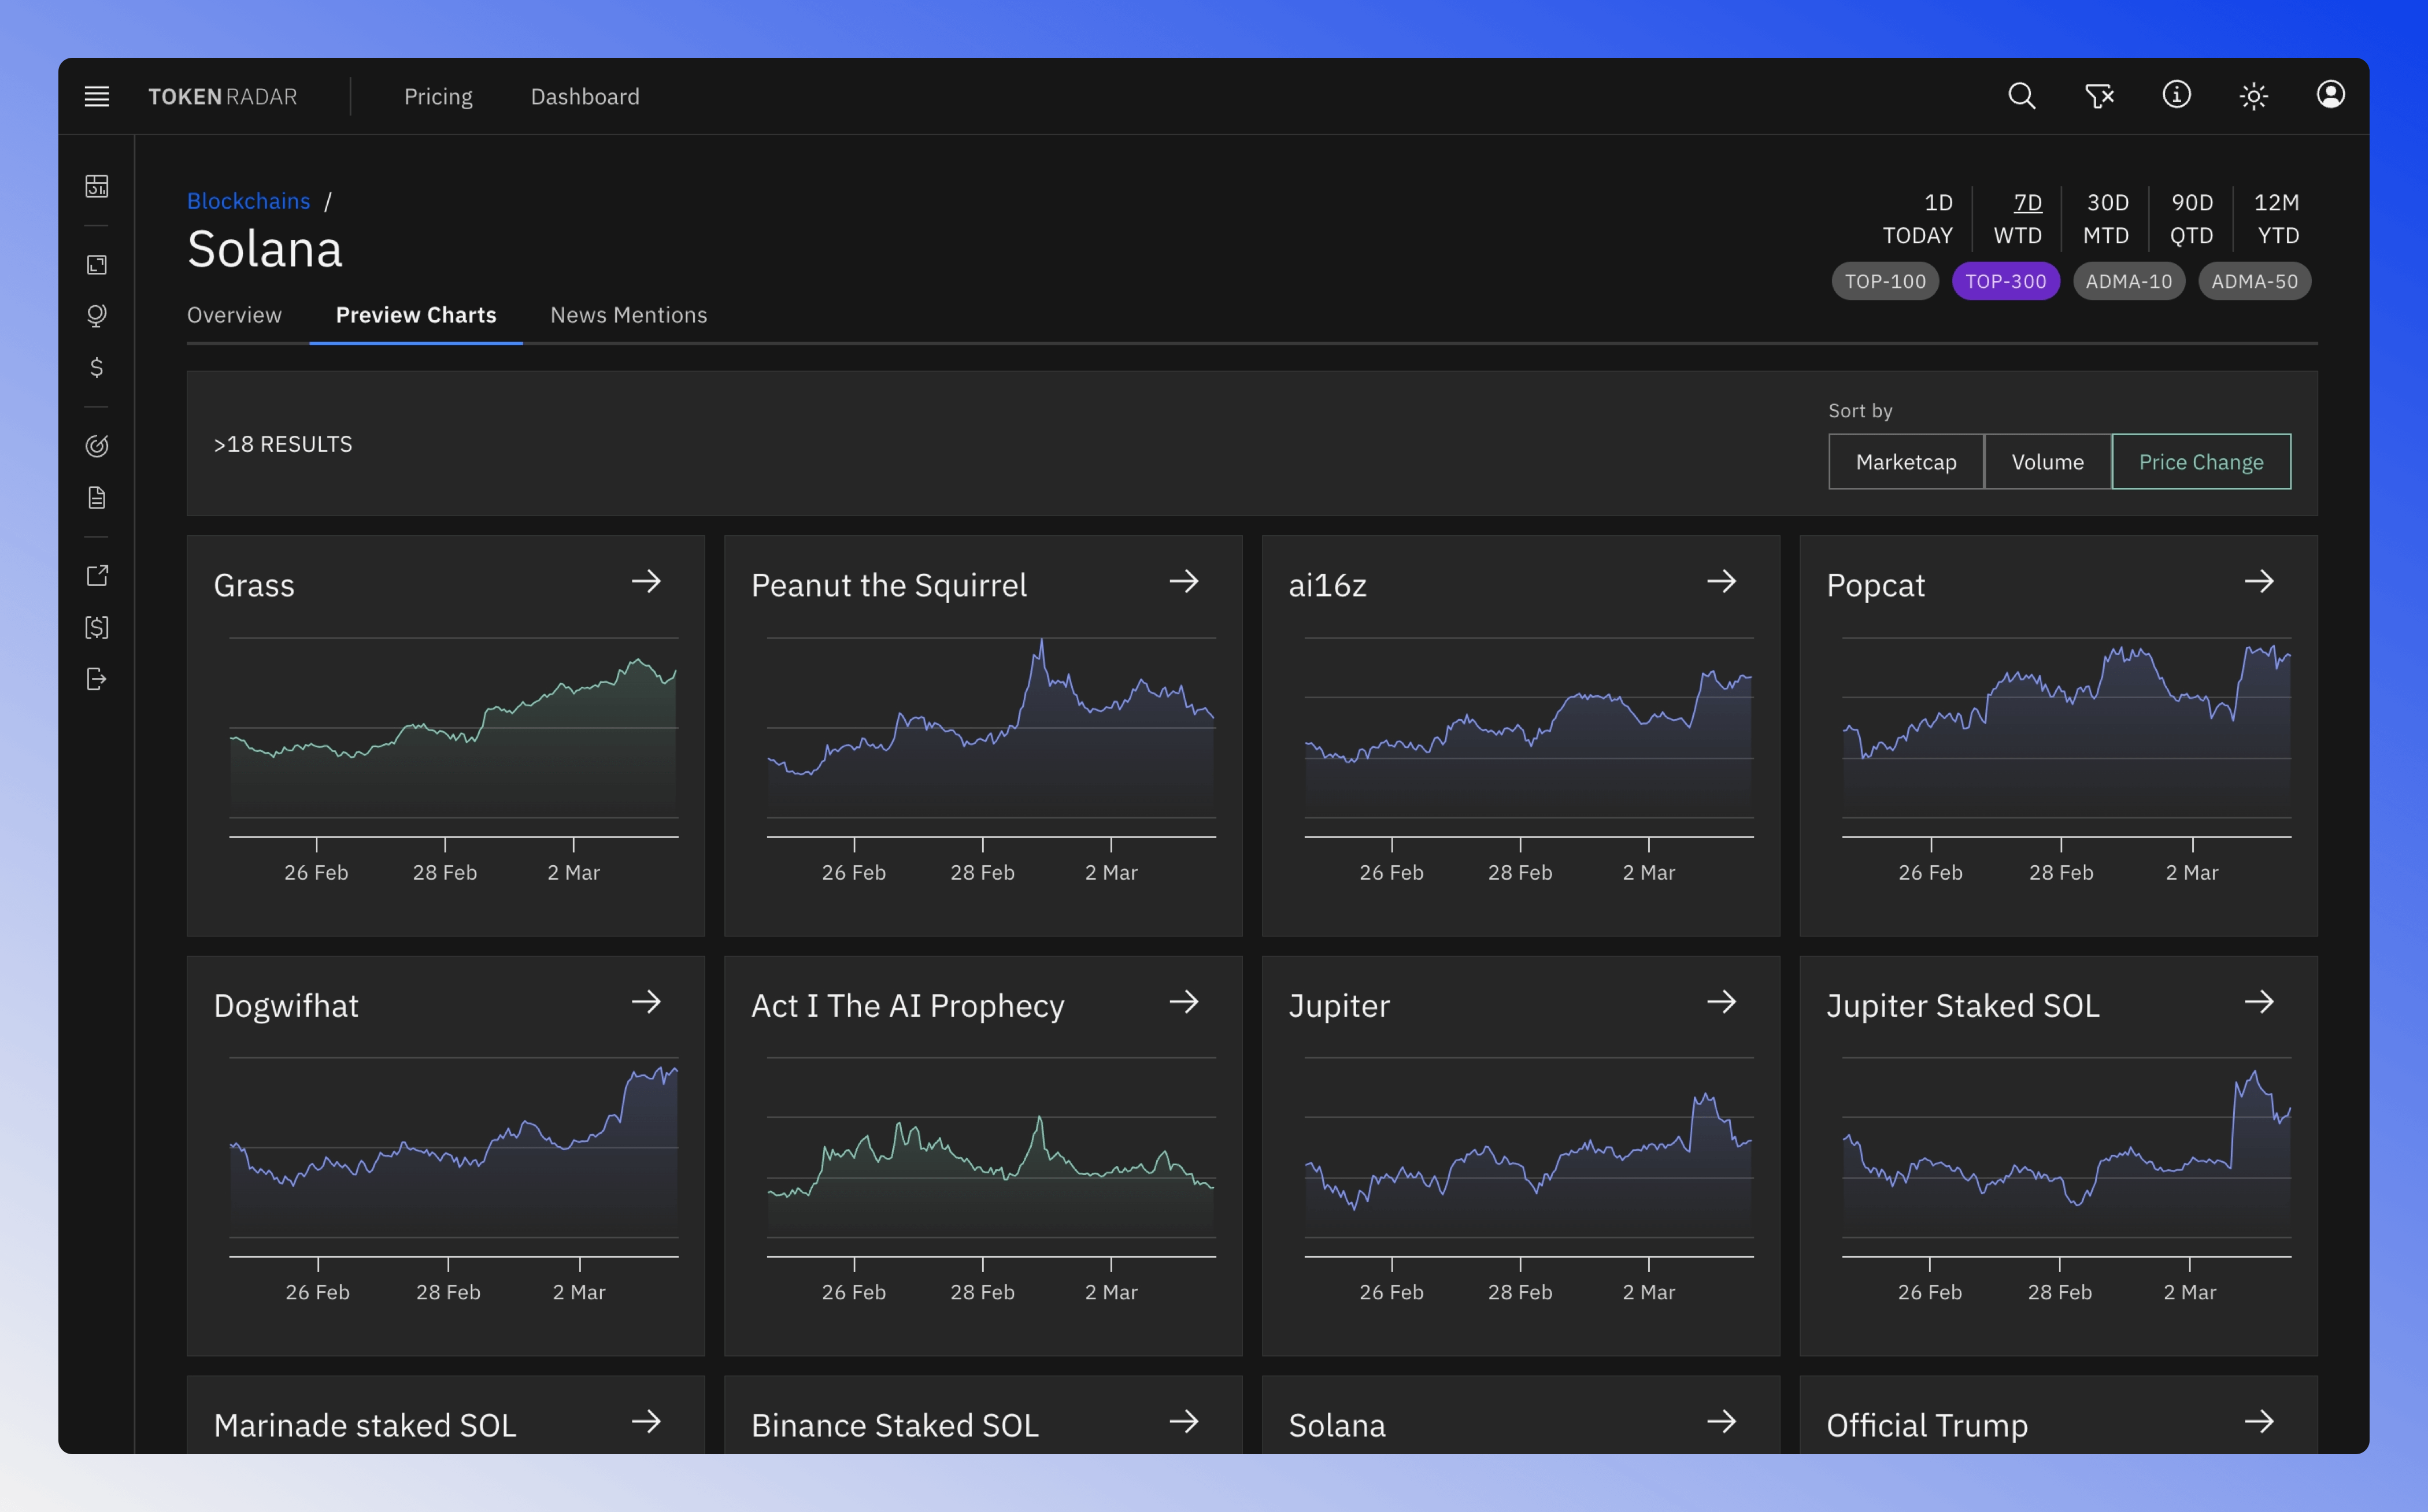The width and height of the screenshot is (2428, 1512).
Task: Select the 1D TODAY time range
Action: coord(1918,219)
